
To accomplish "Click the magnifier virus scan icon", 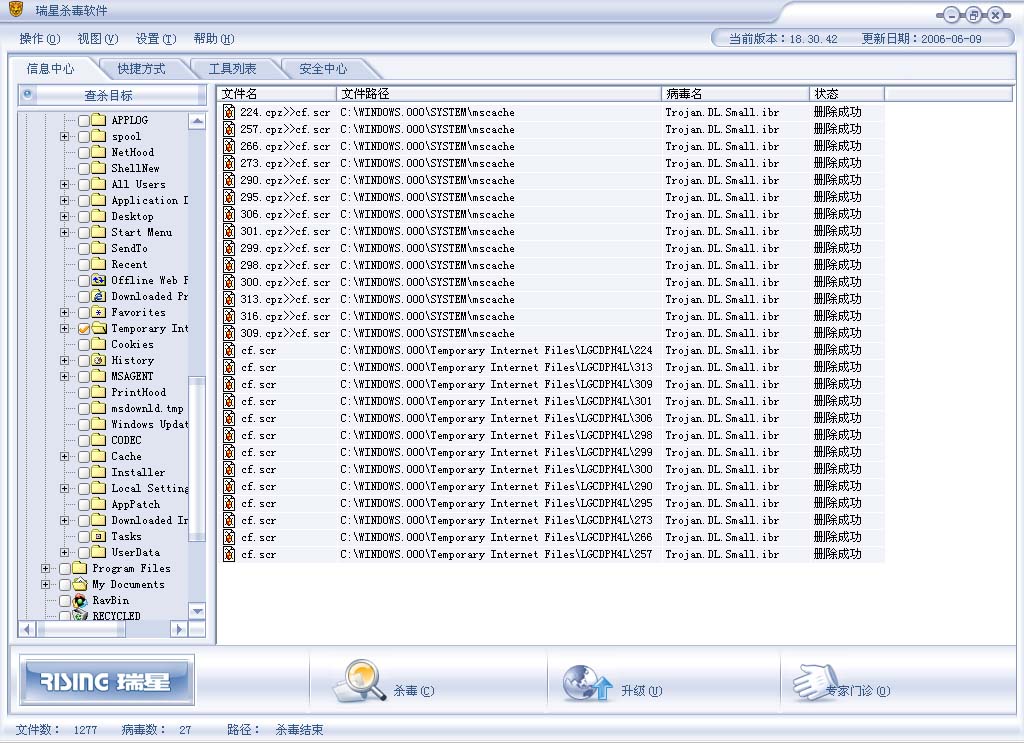I will (x=360, y=682).
